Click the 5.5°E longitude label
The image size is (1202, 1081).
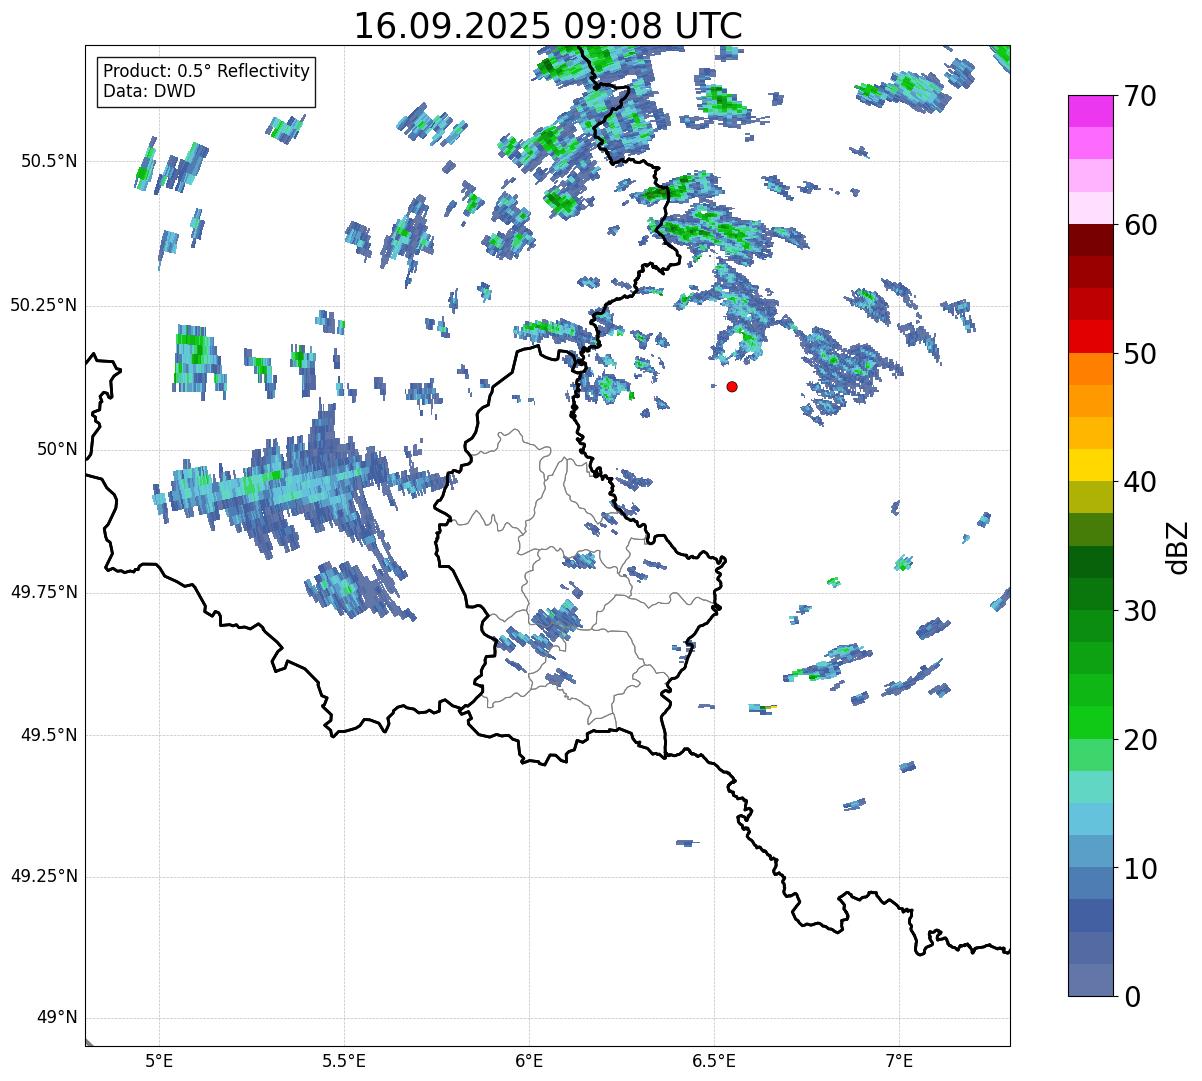(x=344, y=1062)
